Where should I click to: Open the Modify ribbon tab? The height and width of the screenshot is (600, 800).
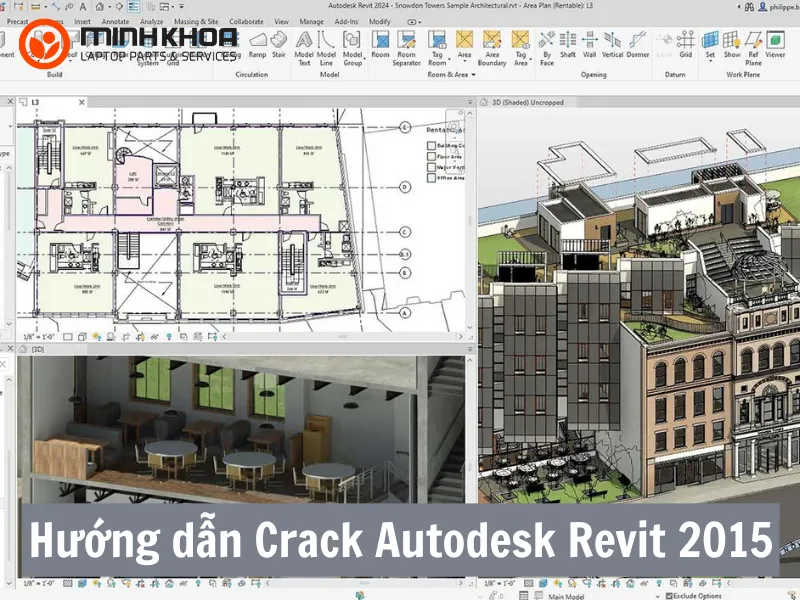(380, 21)
